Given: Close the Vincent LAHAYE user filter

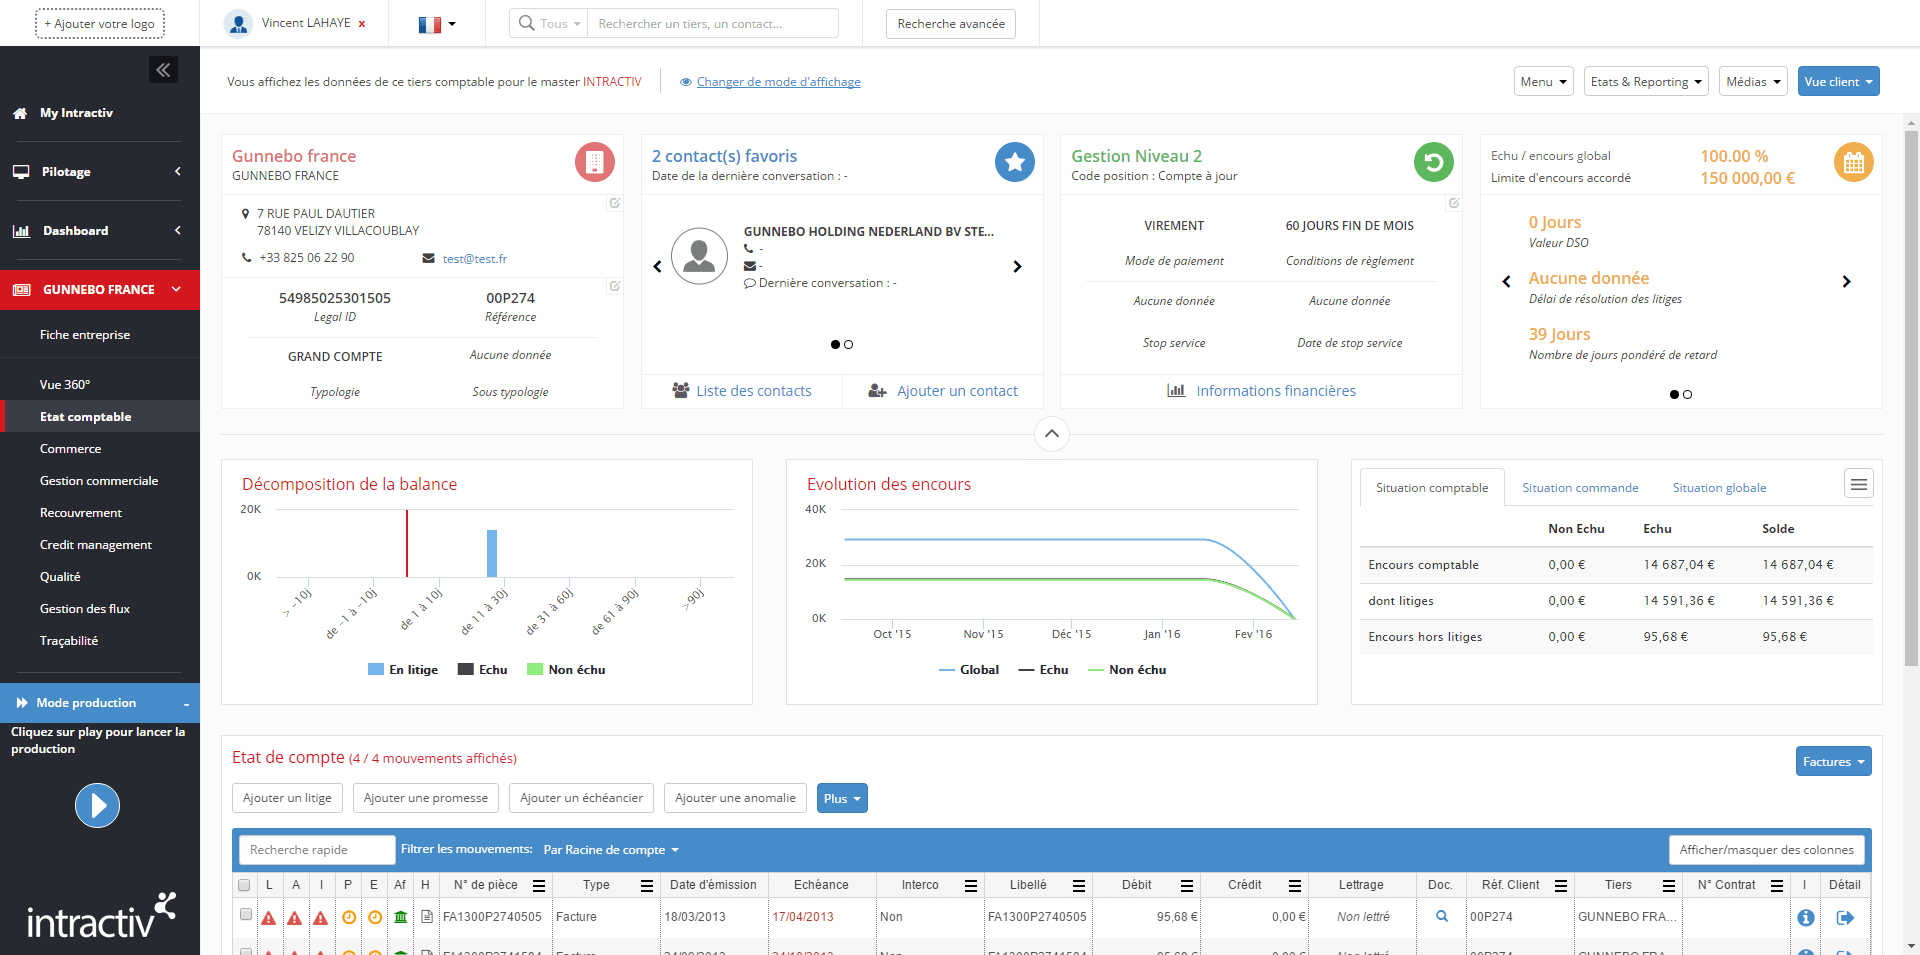Looking at the screenshot, I should click(x=361, y=22).
